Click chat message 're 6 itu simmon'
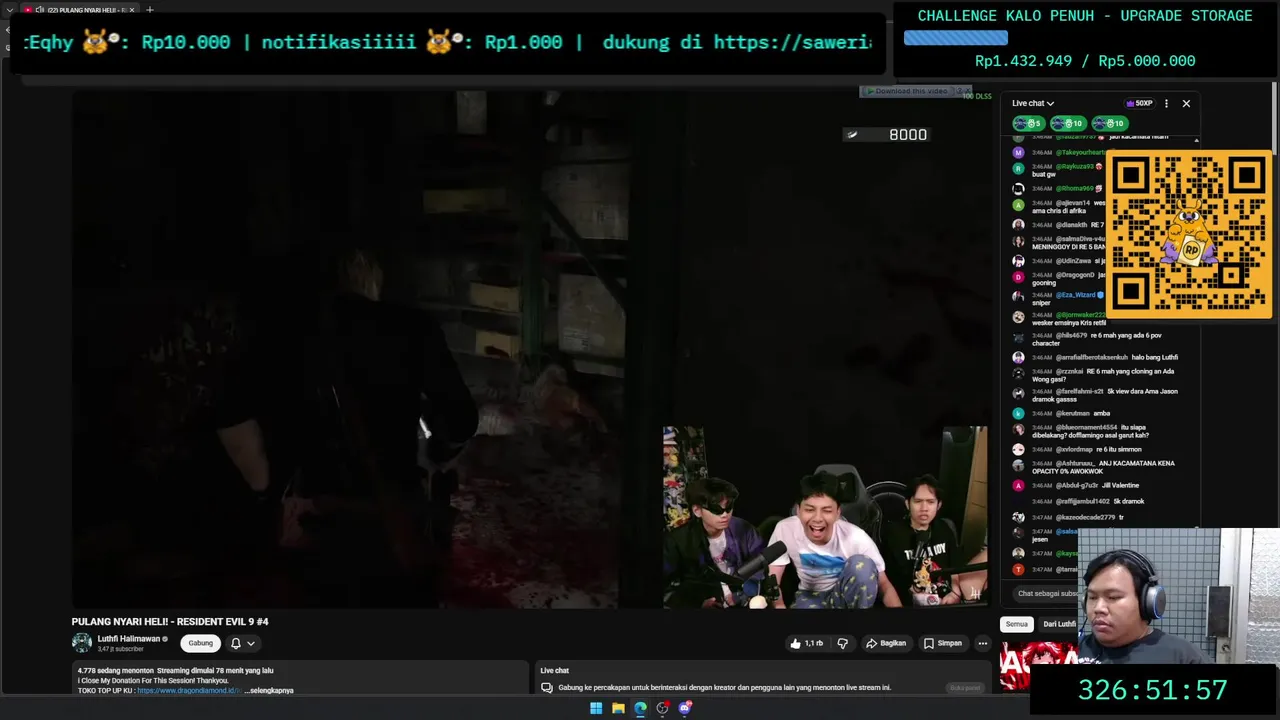This screenshot has width=1280, height=720. pos(1118,449)
